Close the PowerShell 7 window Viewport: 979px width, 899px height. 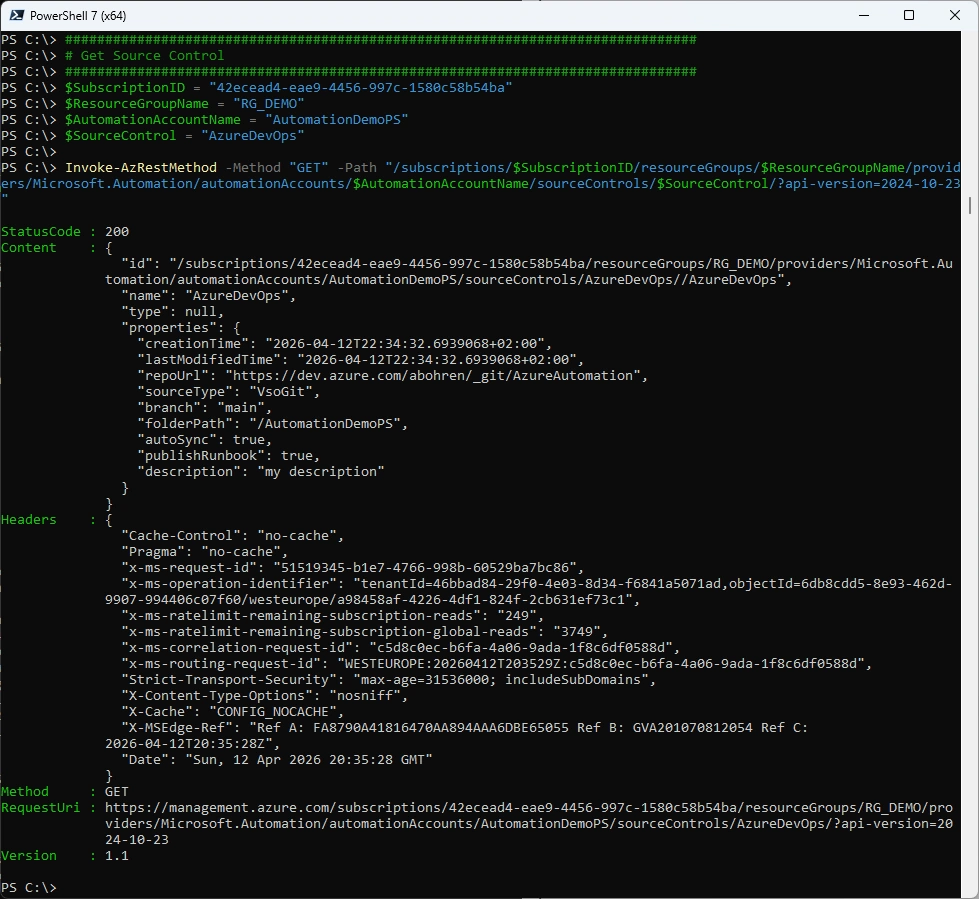[954, 16]
